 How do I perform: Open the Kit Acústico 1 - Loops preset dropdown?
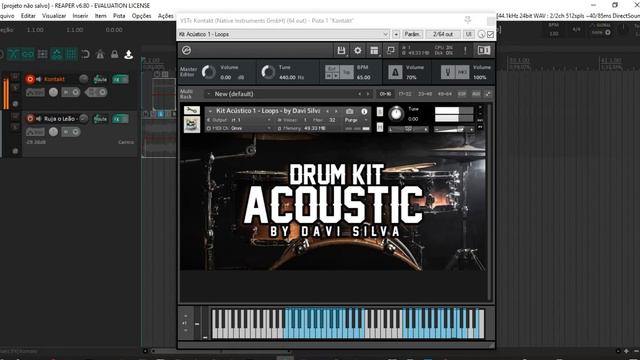[283, 34]
